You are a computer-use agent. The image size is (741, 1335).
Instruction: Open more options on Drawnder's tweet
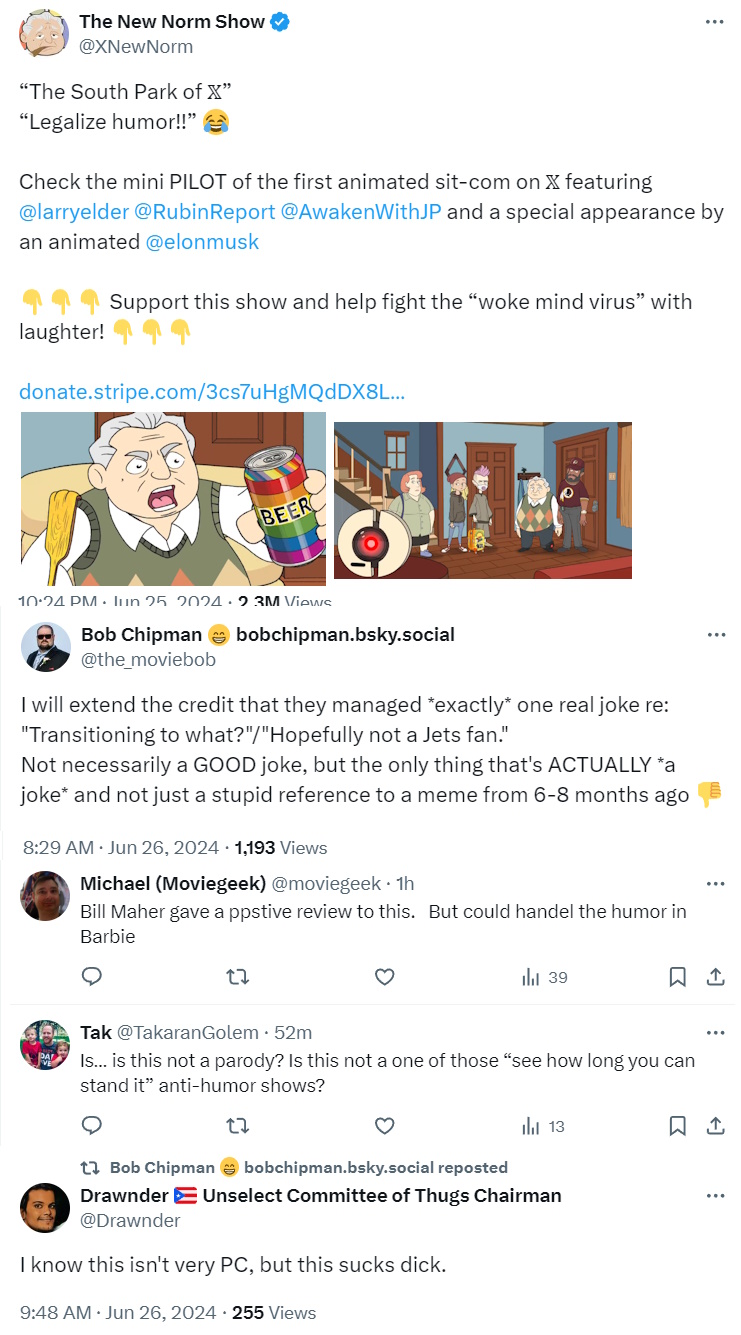click(714, 1196)
